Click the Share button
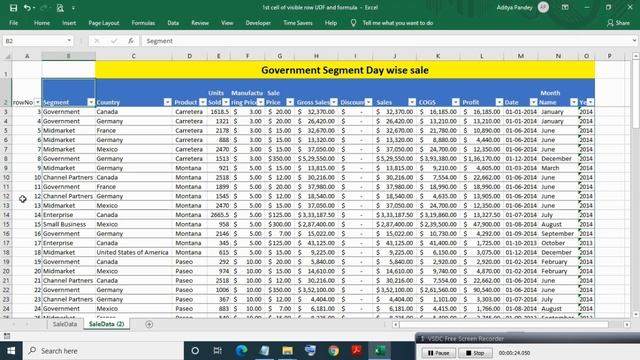This screenshot has width=640, height=360. pyautogui.click(x=618, y=23)
